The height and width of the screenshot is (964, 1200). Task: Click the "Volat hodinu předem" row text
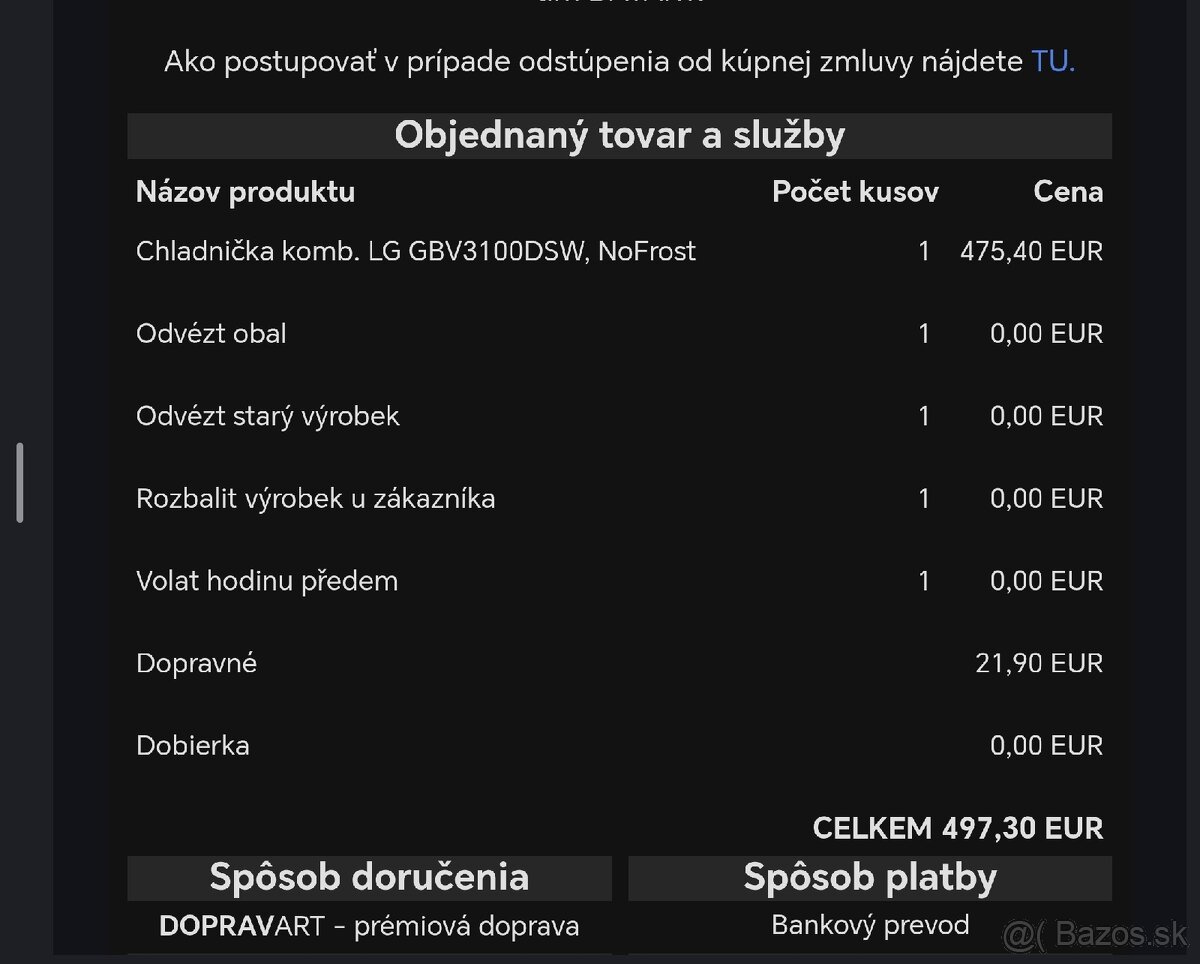pos(267,581)
